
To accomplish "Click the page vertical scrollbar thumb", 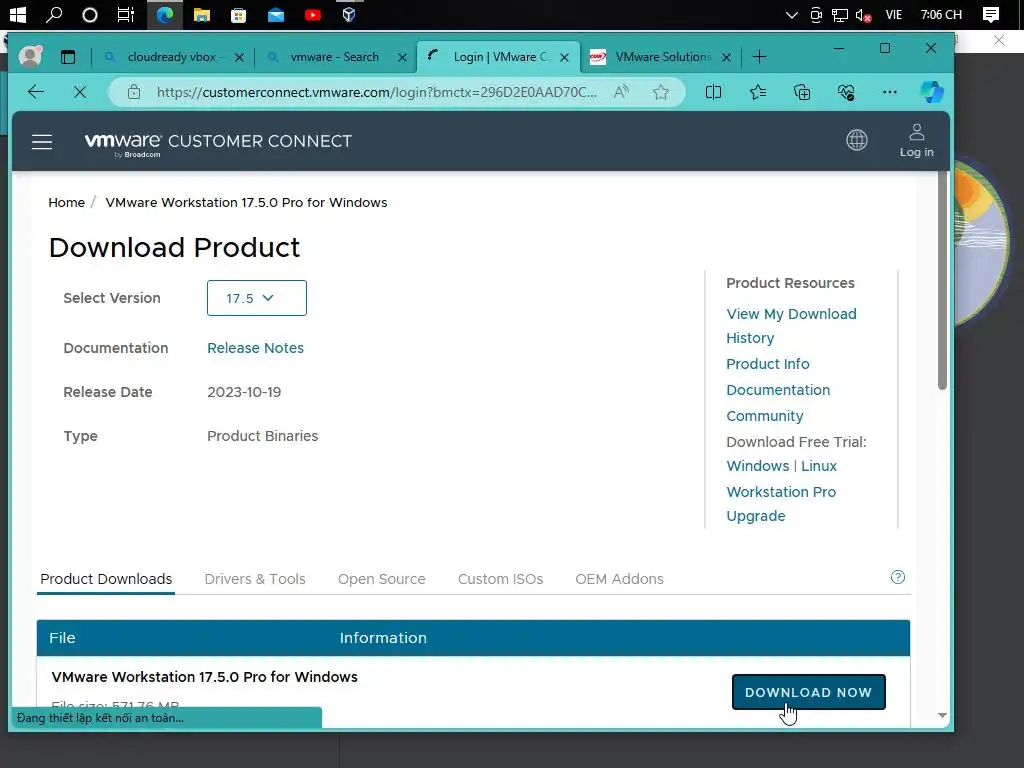I will coord(942,281).
